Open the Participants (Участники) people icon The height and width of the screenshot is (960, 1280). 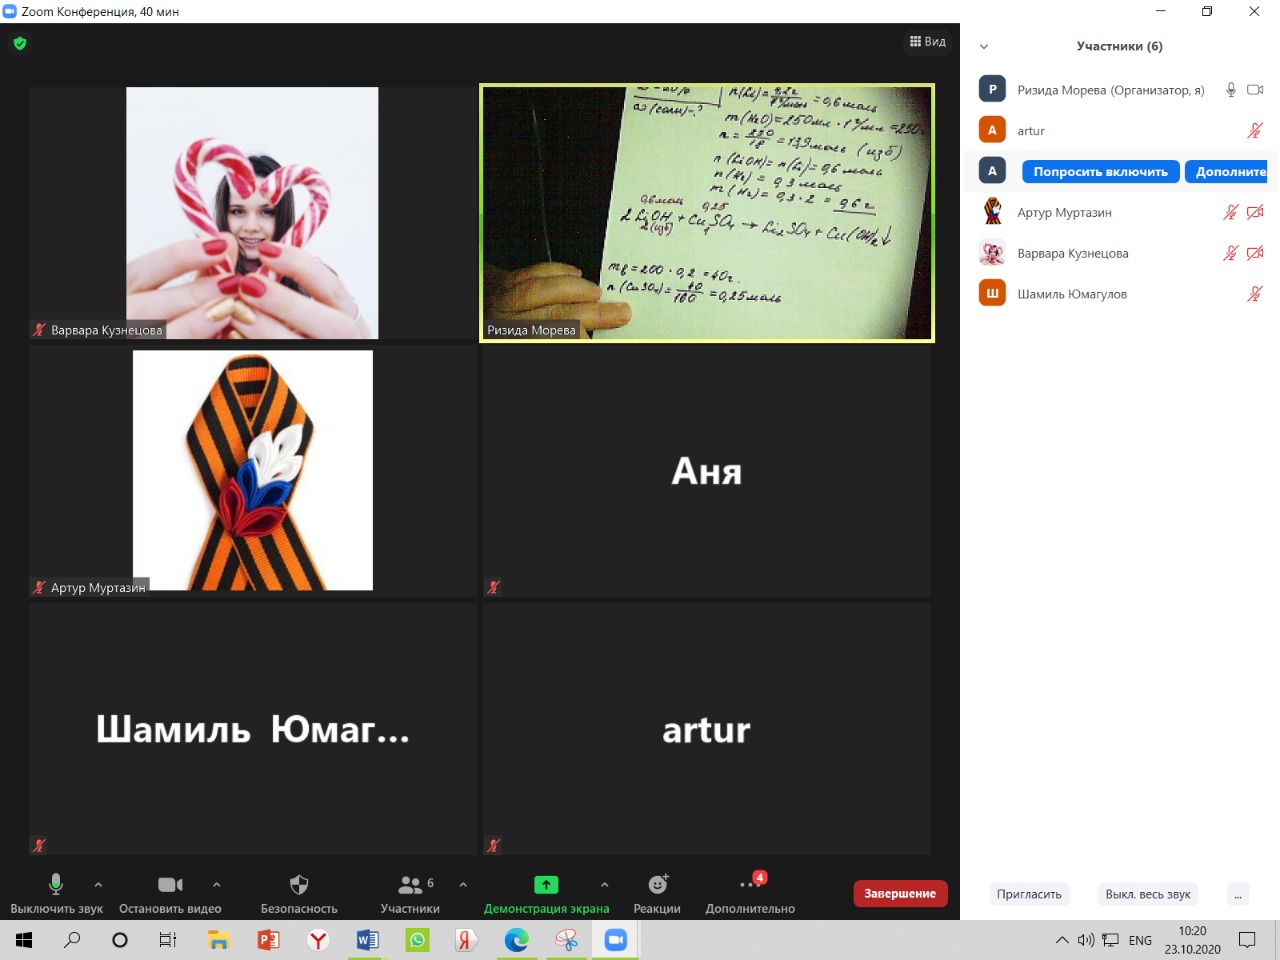tap(410, 885)
